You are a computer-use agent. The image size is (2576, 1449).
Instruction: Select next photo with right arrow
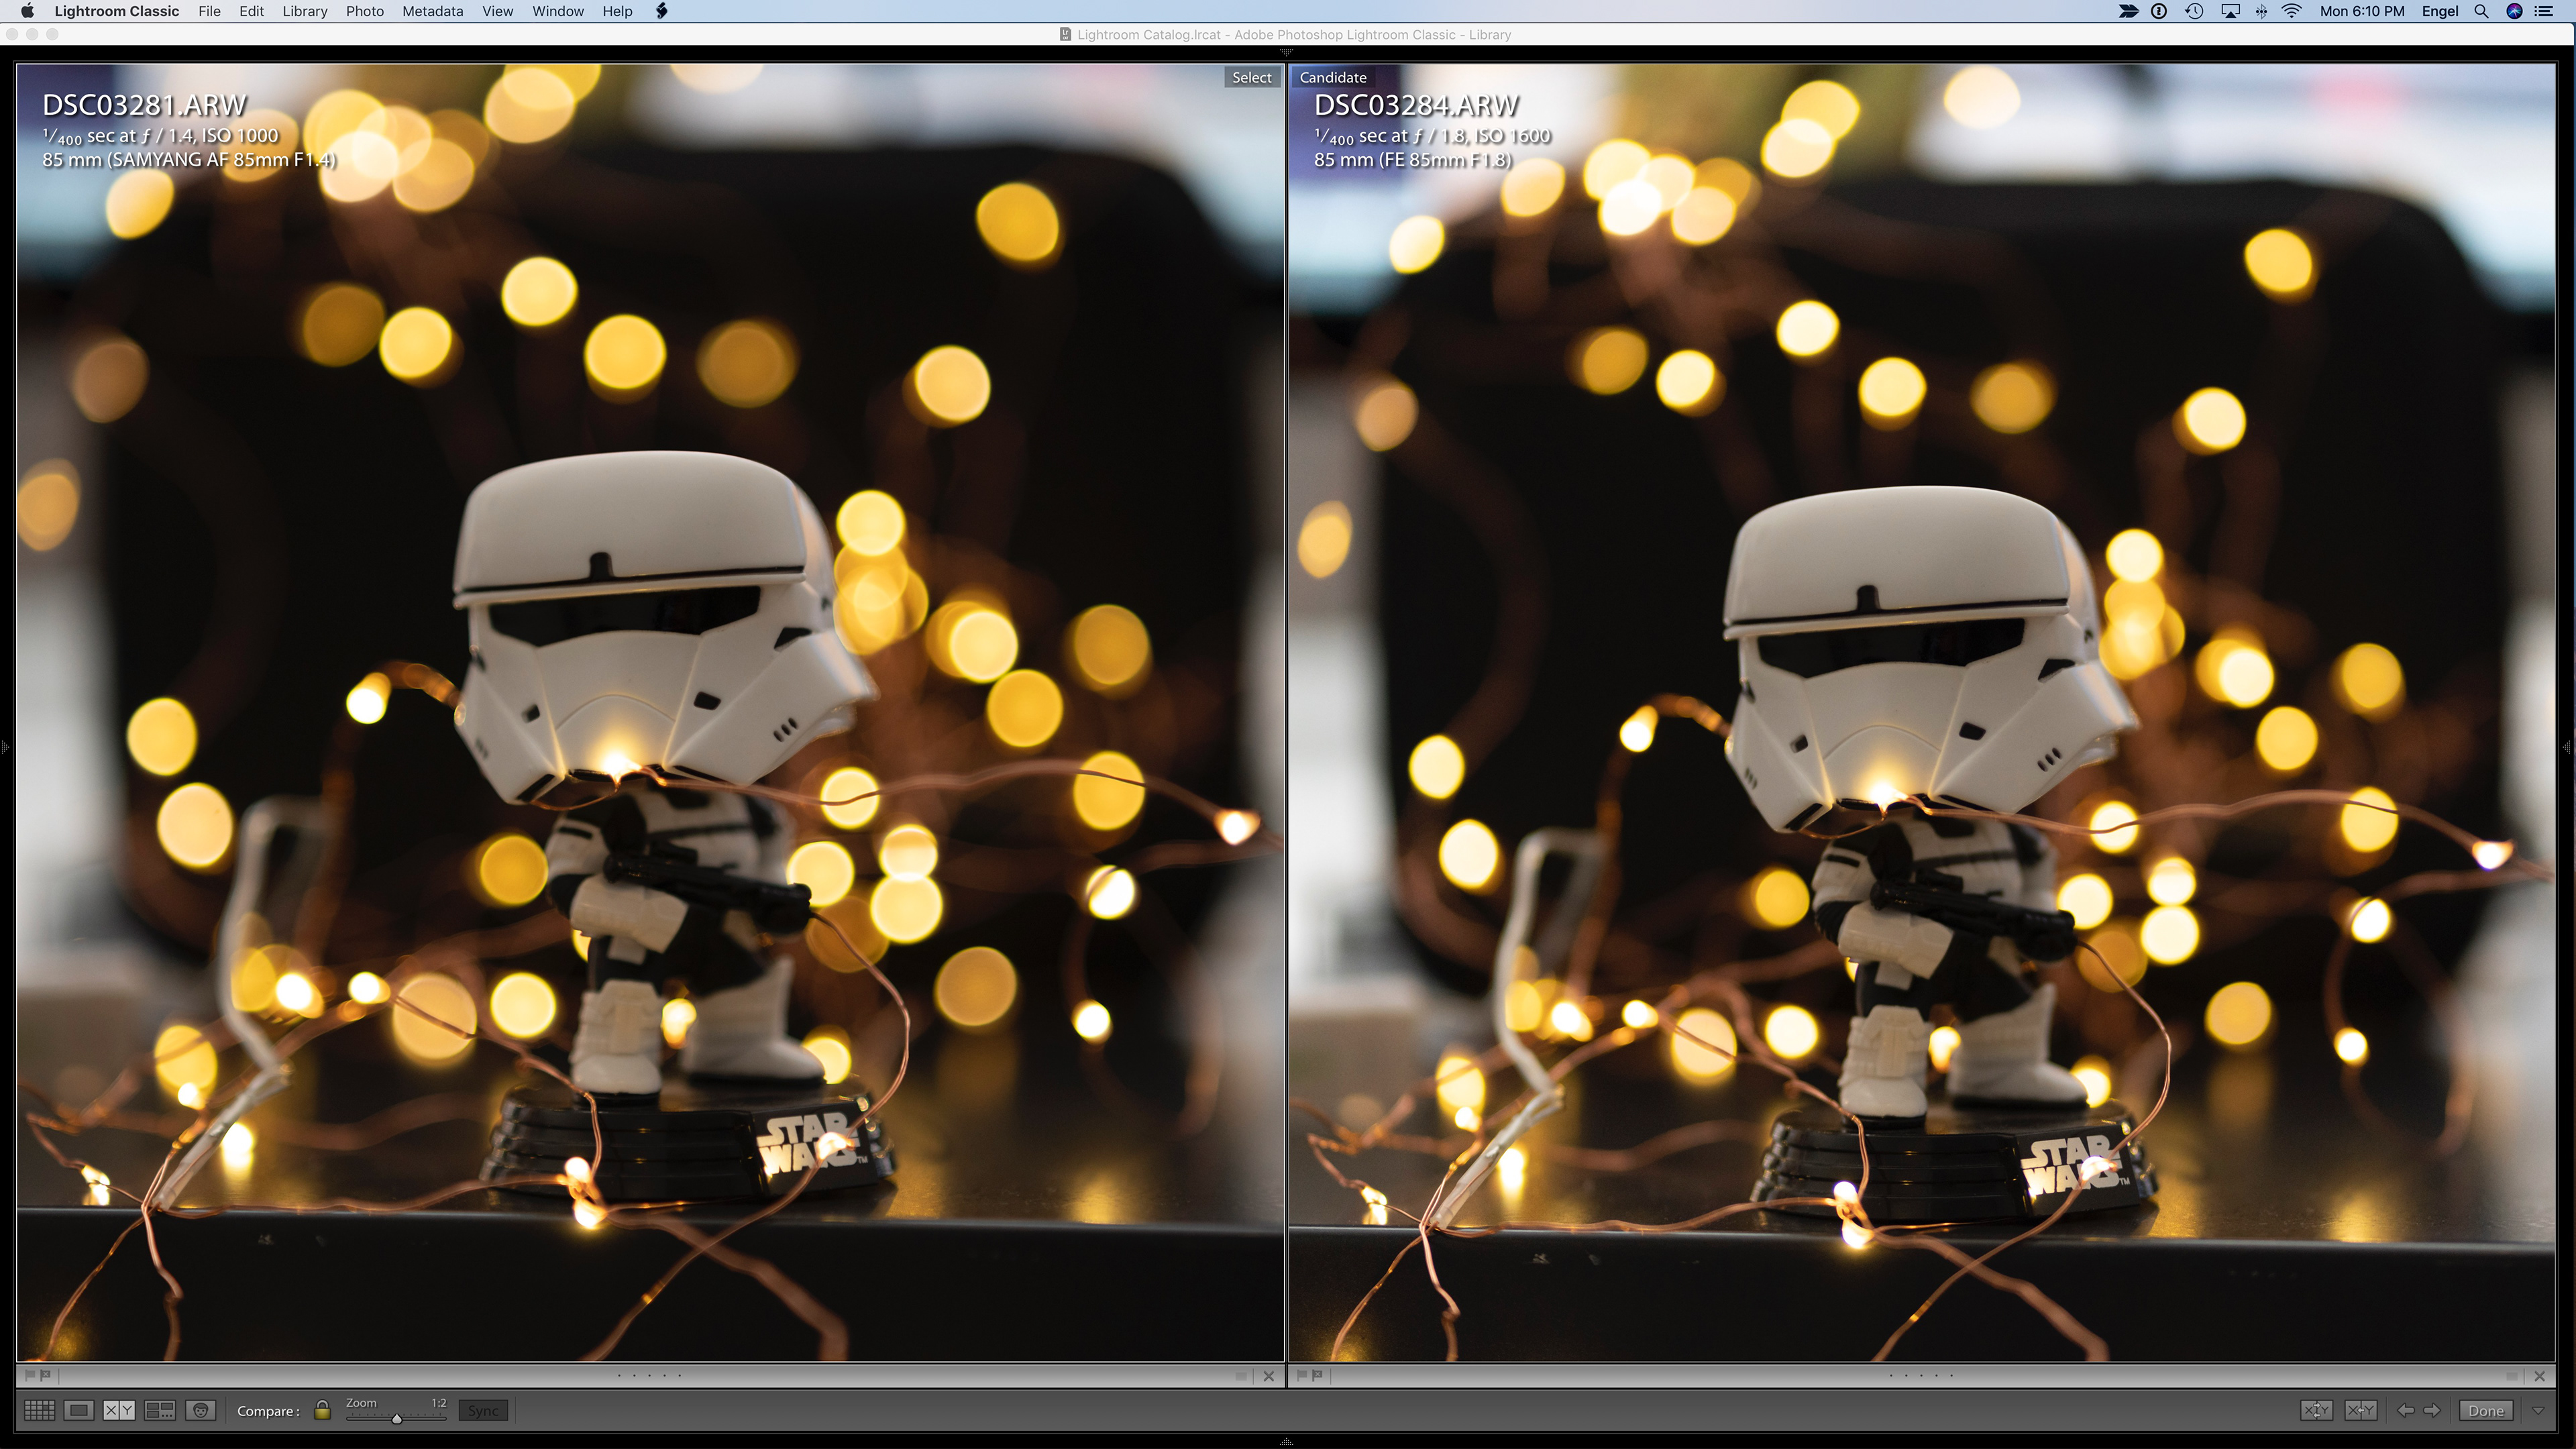(x=2432, y=1410)
